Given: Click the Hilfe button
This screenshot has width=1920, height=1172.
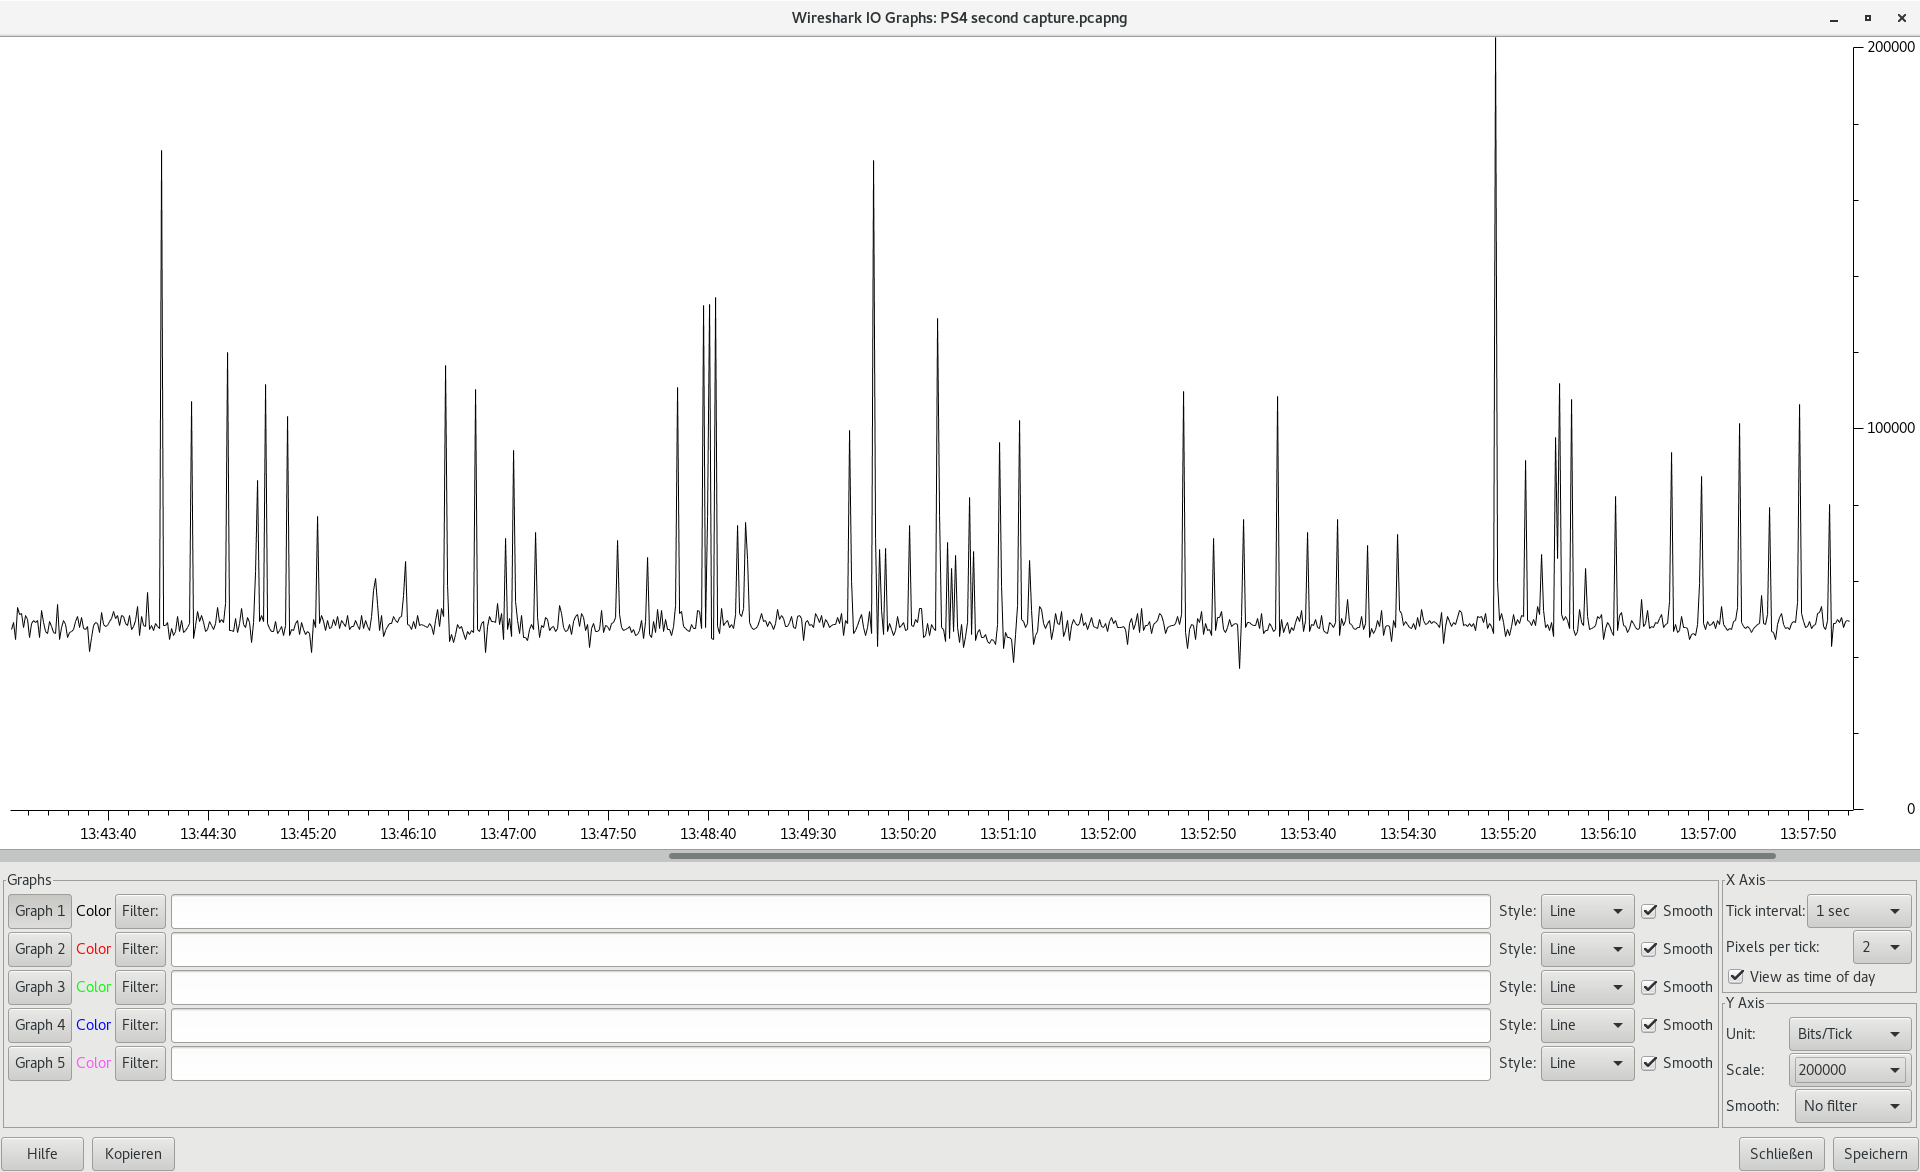Looking at the screenshot, I should coord(42,1154).
